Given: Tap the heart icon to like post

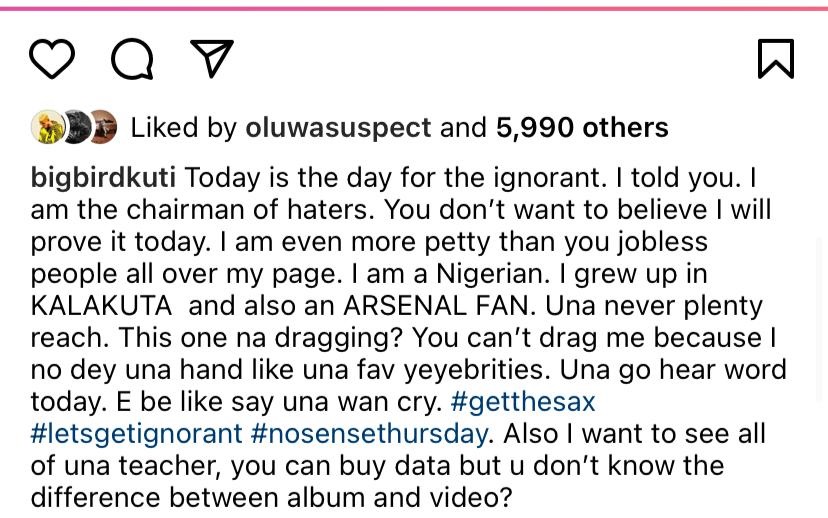Looking at the screenshot, I should 52,59.
